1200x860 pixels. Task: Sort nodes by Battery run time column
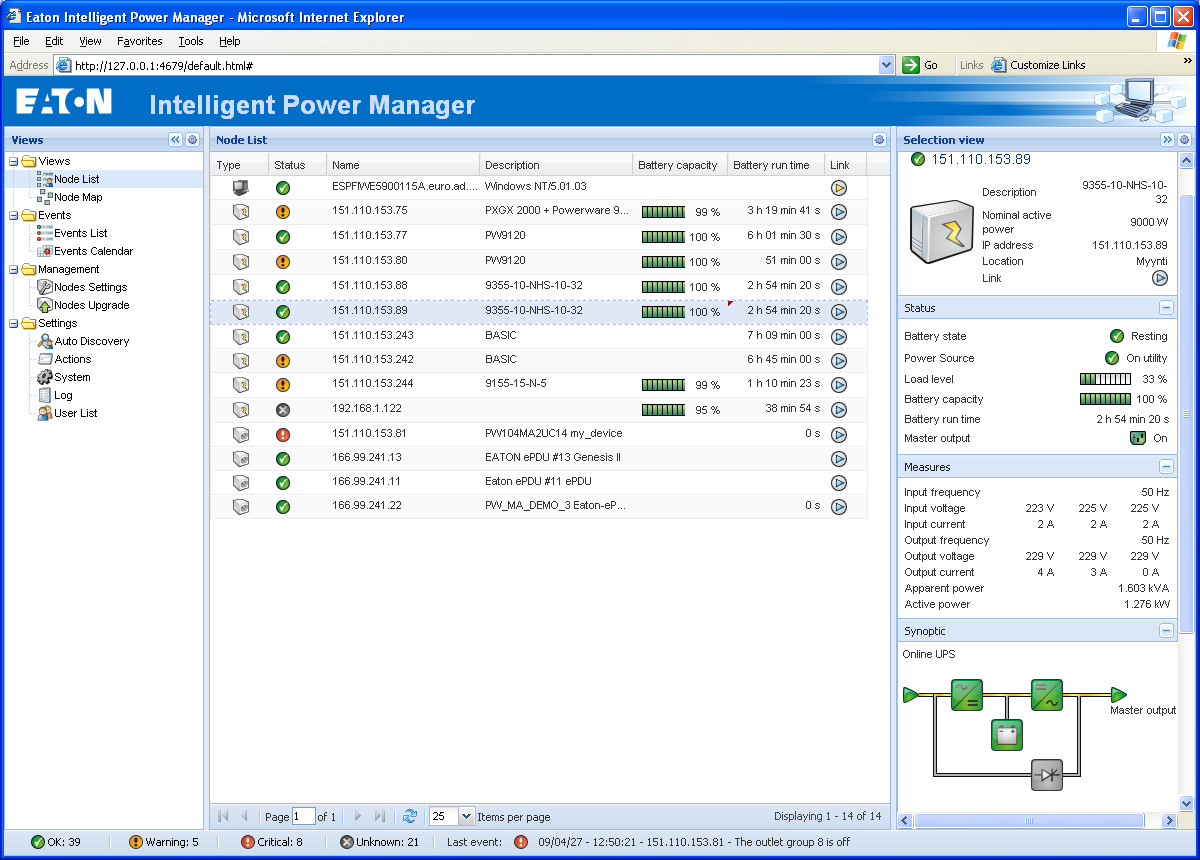tap(776, 165)
